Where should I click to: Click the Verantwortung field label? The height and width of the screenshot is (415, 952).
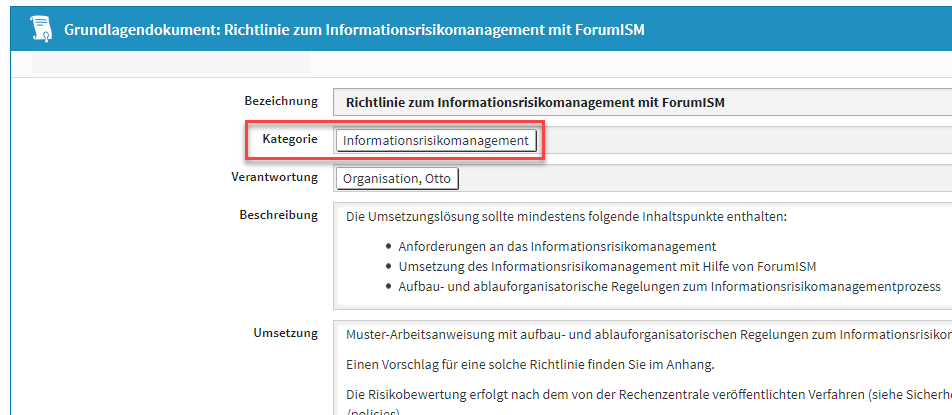pos(274,177)
